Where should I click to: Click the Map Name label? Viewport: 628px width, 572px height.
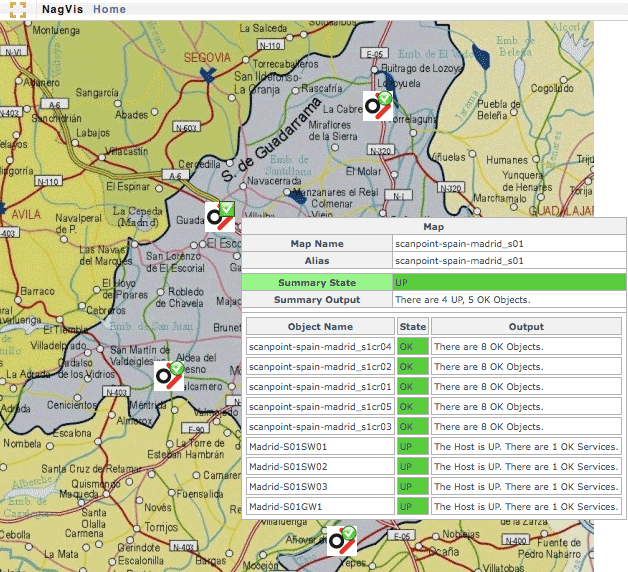(x=317, y=244)
